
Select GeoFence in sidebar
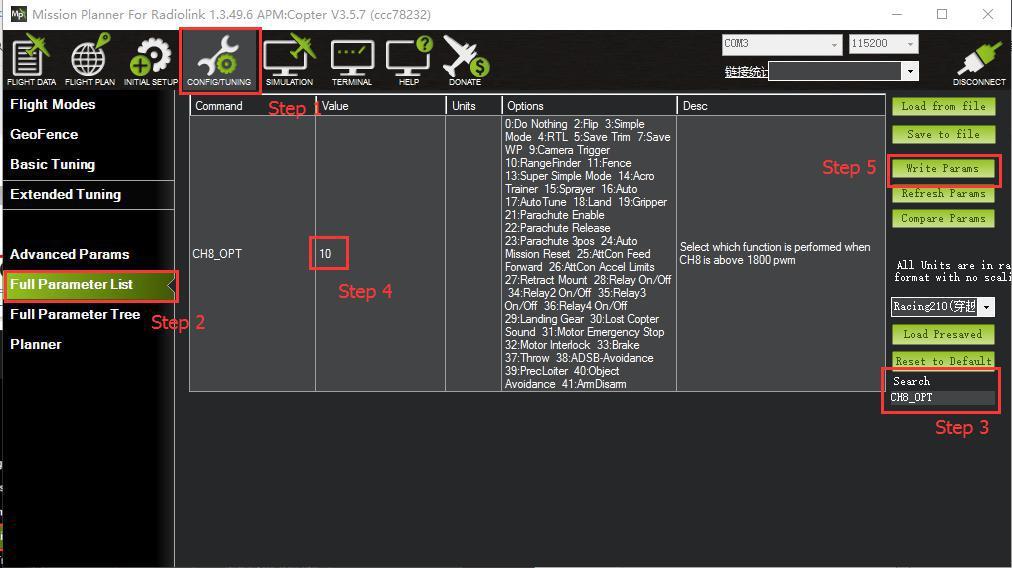tap(44, 134)
